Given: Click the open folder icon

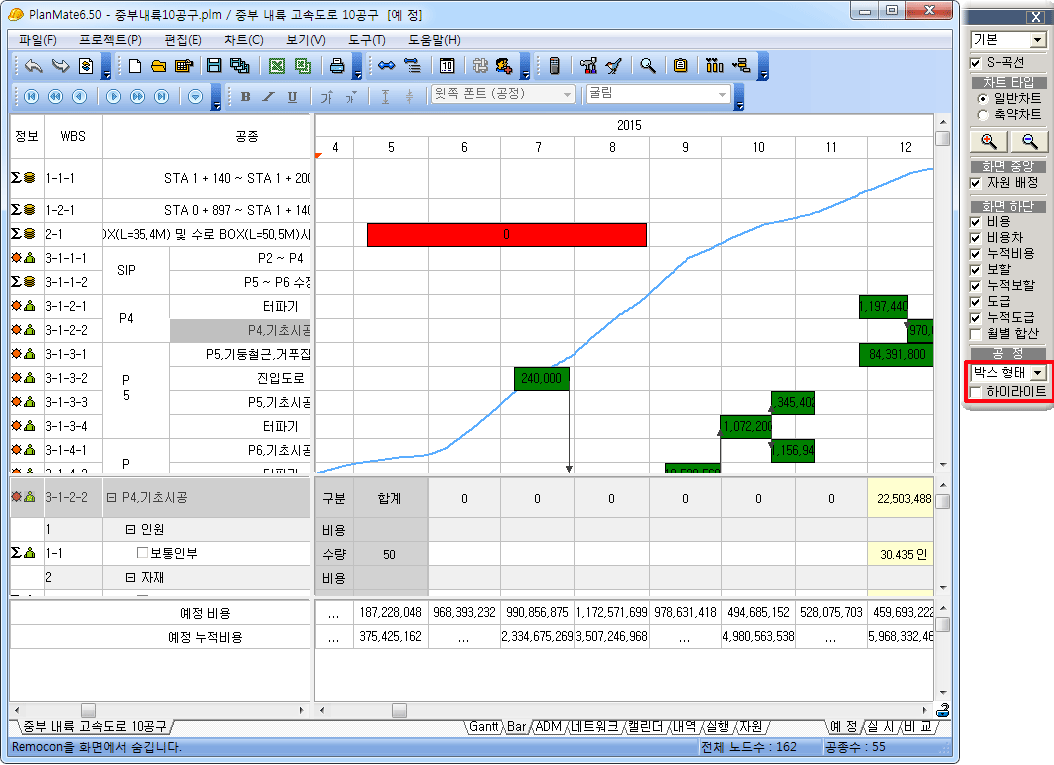Looking at the screenshot, I should pos(158,66).
